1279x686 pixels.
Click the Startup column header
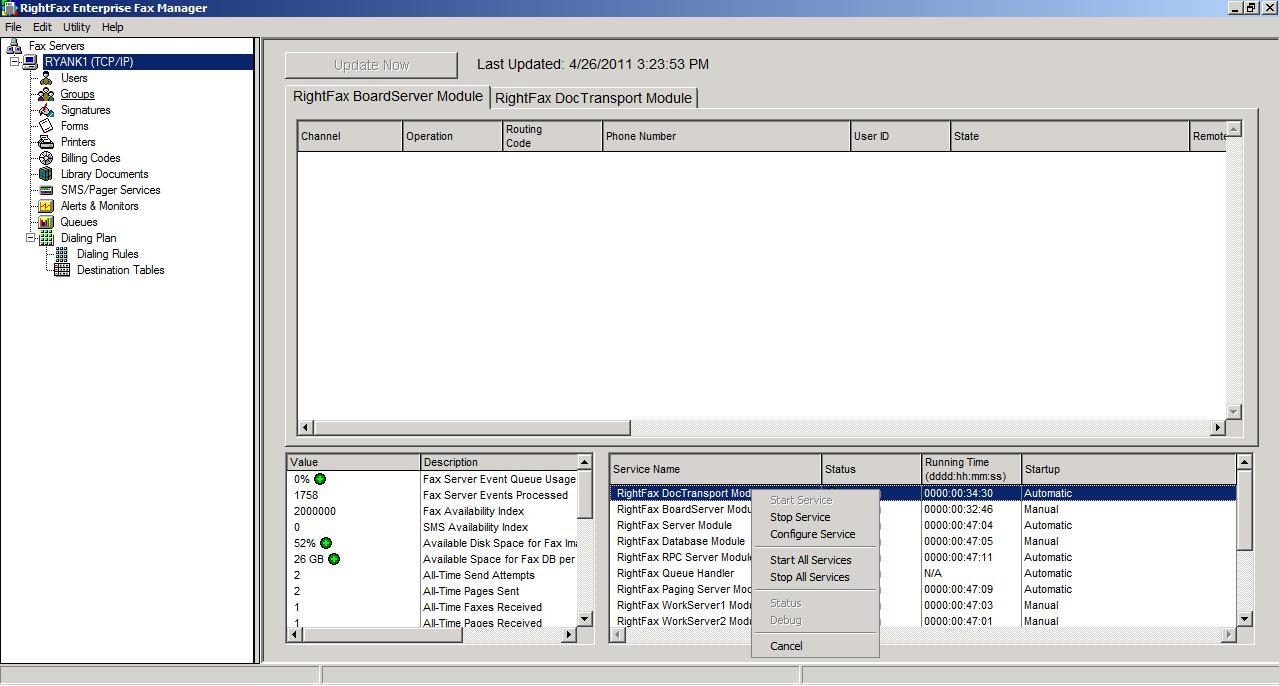(1129, 469)
